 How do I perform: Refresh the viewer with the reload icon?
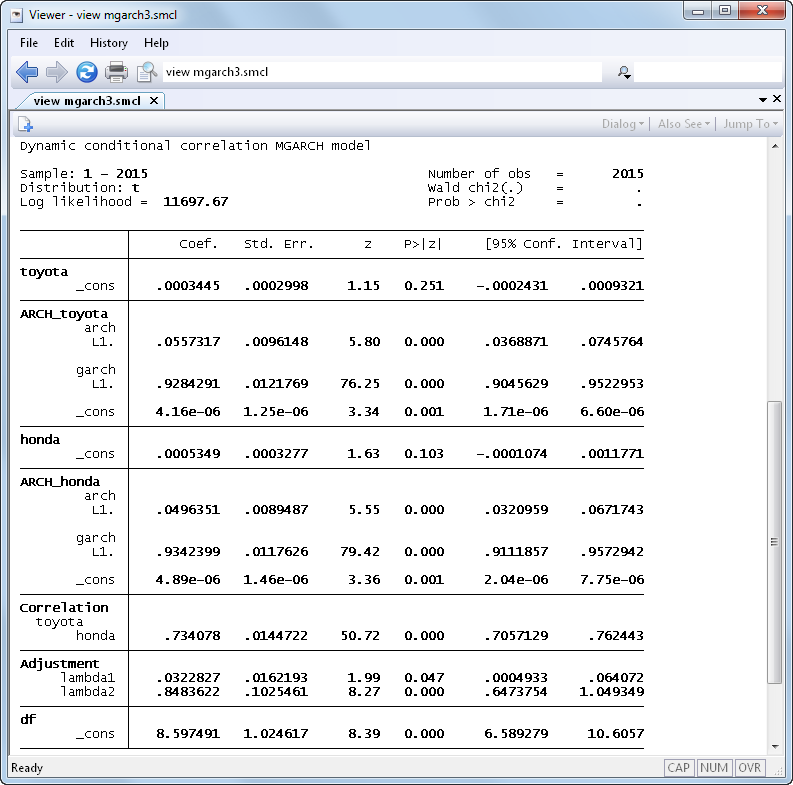click(87, 72)
